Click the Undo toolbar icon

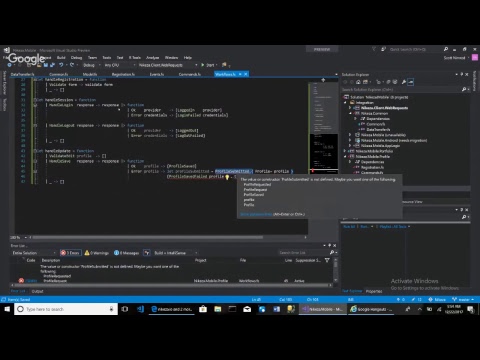61,65
